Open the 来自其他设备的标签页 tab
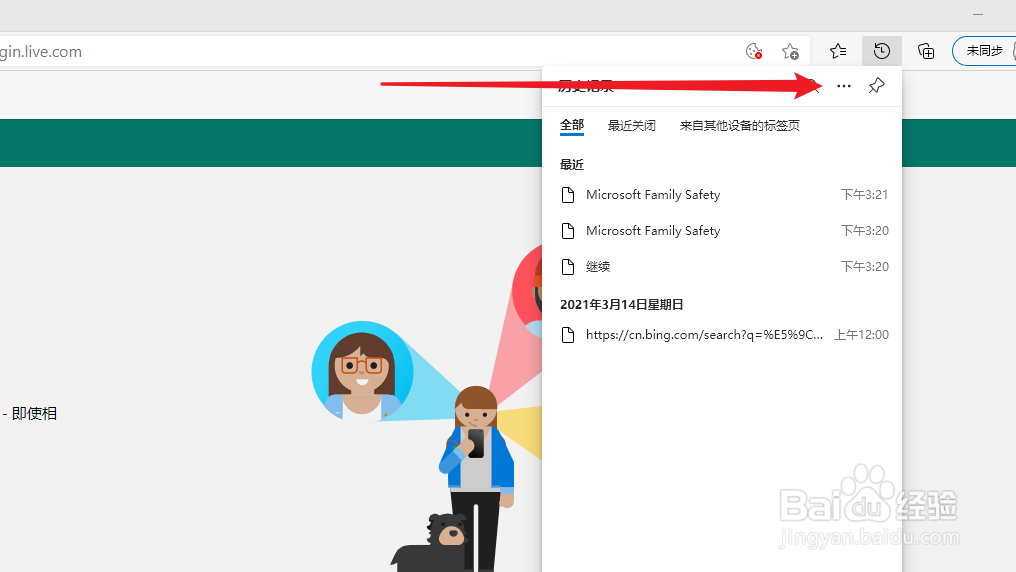This screenshot has height=572, width=1016. coord(739,126)
